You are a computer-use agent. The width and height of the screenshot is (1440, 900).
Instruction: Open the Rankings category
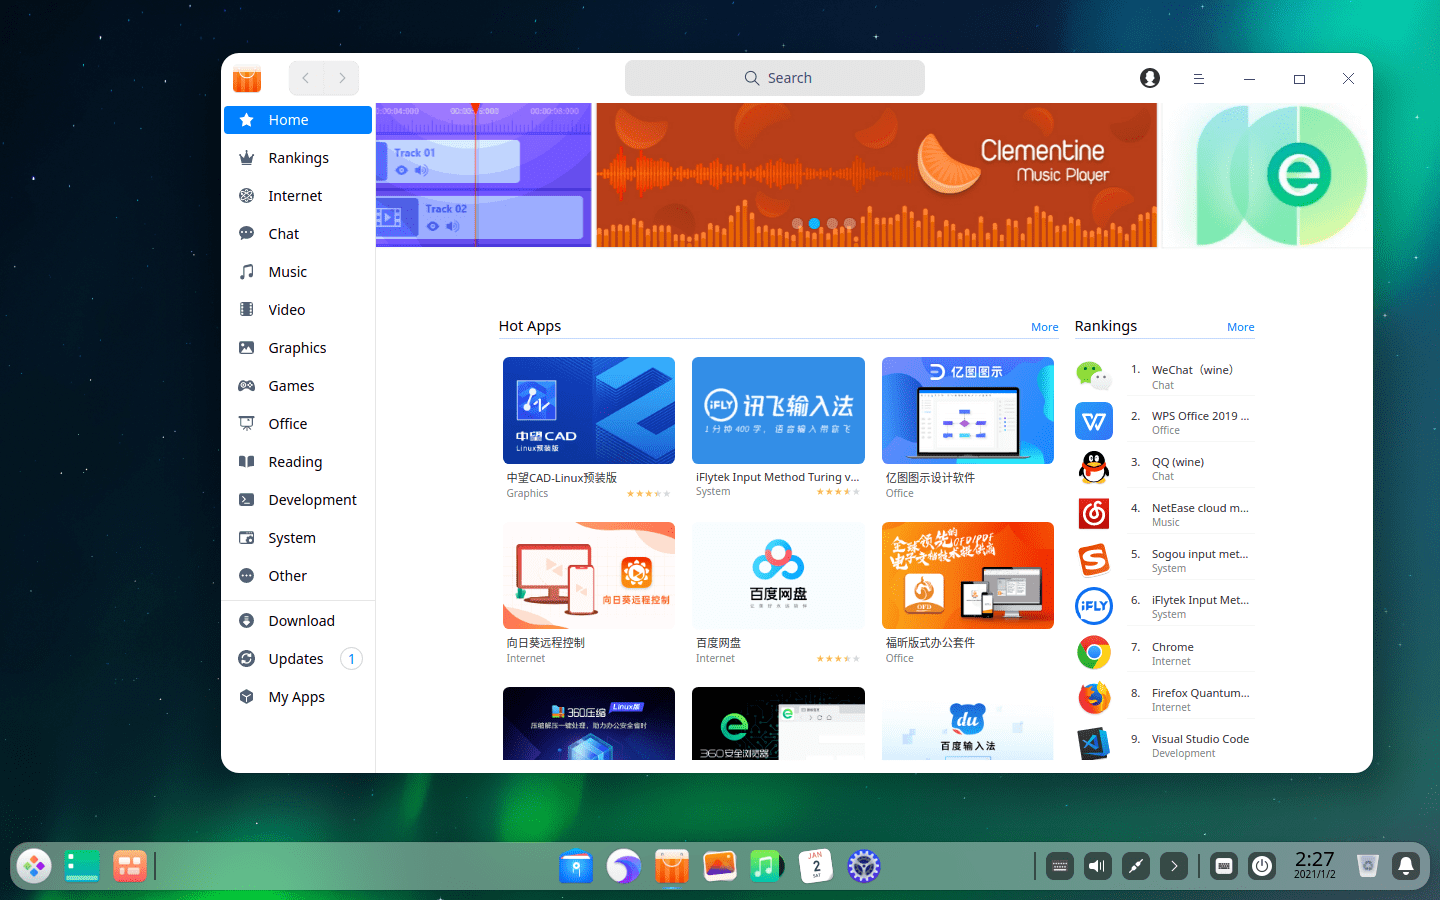tap(298, 158)
